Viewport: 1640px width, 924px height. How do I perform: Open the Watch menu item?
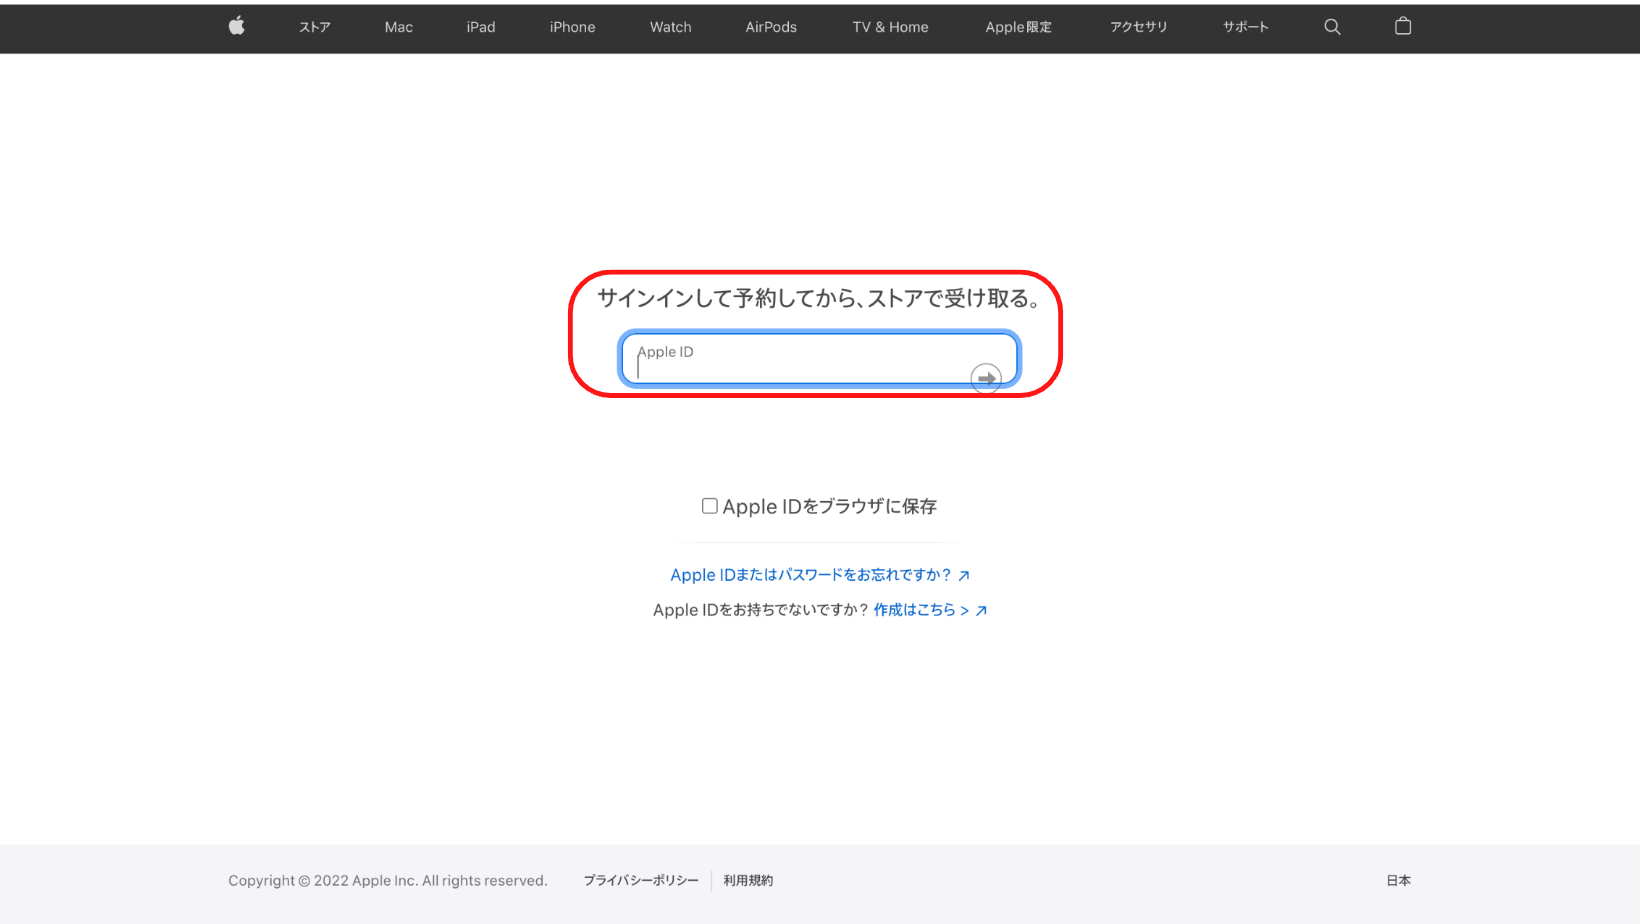671,27
